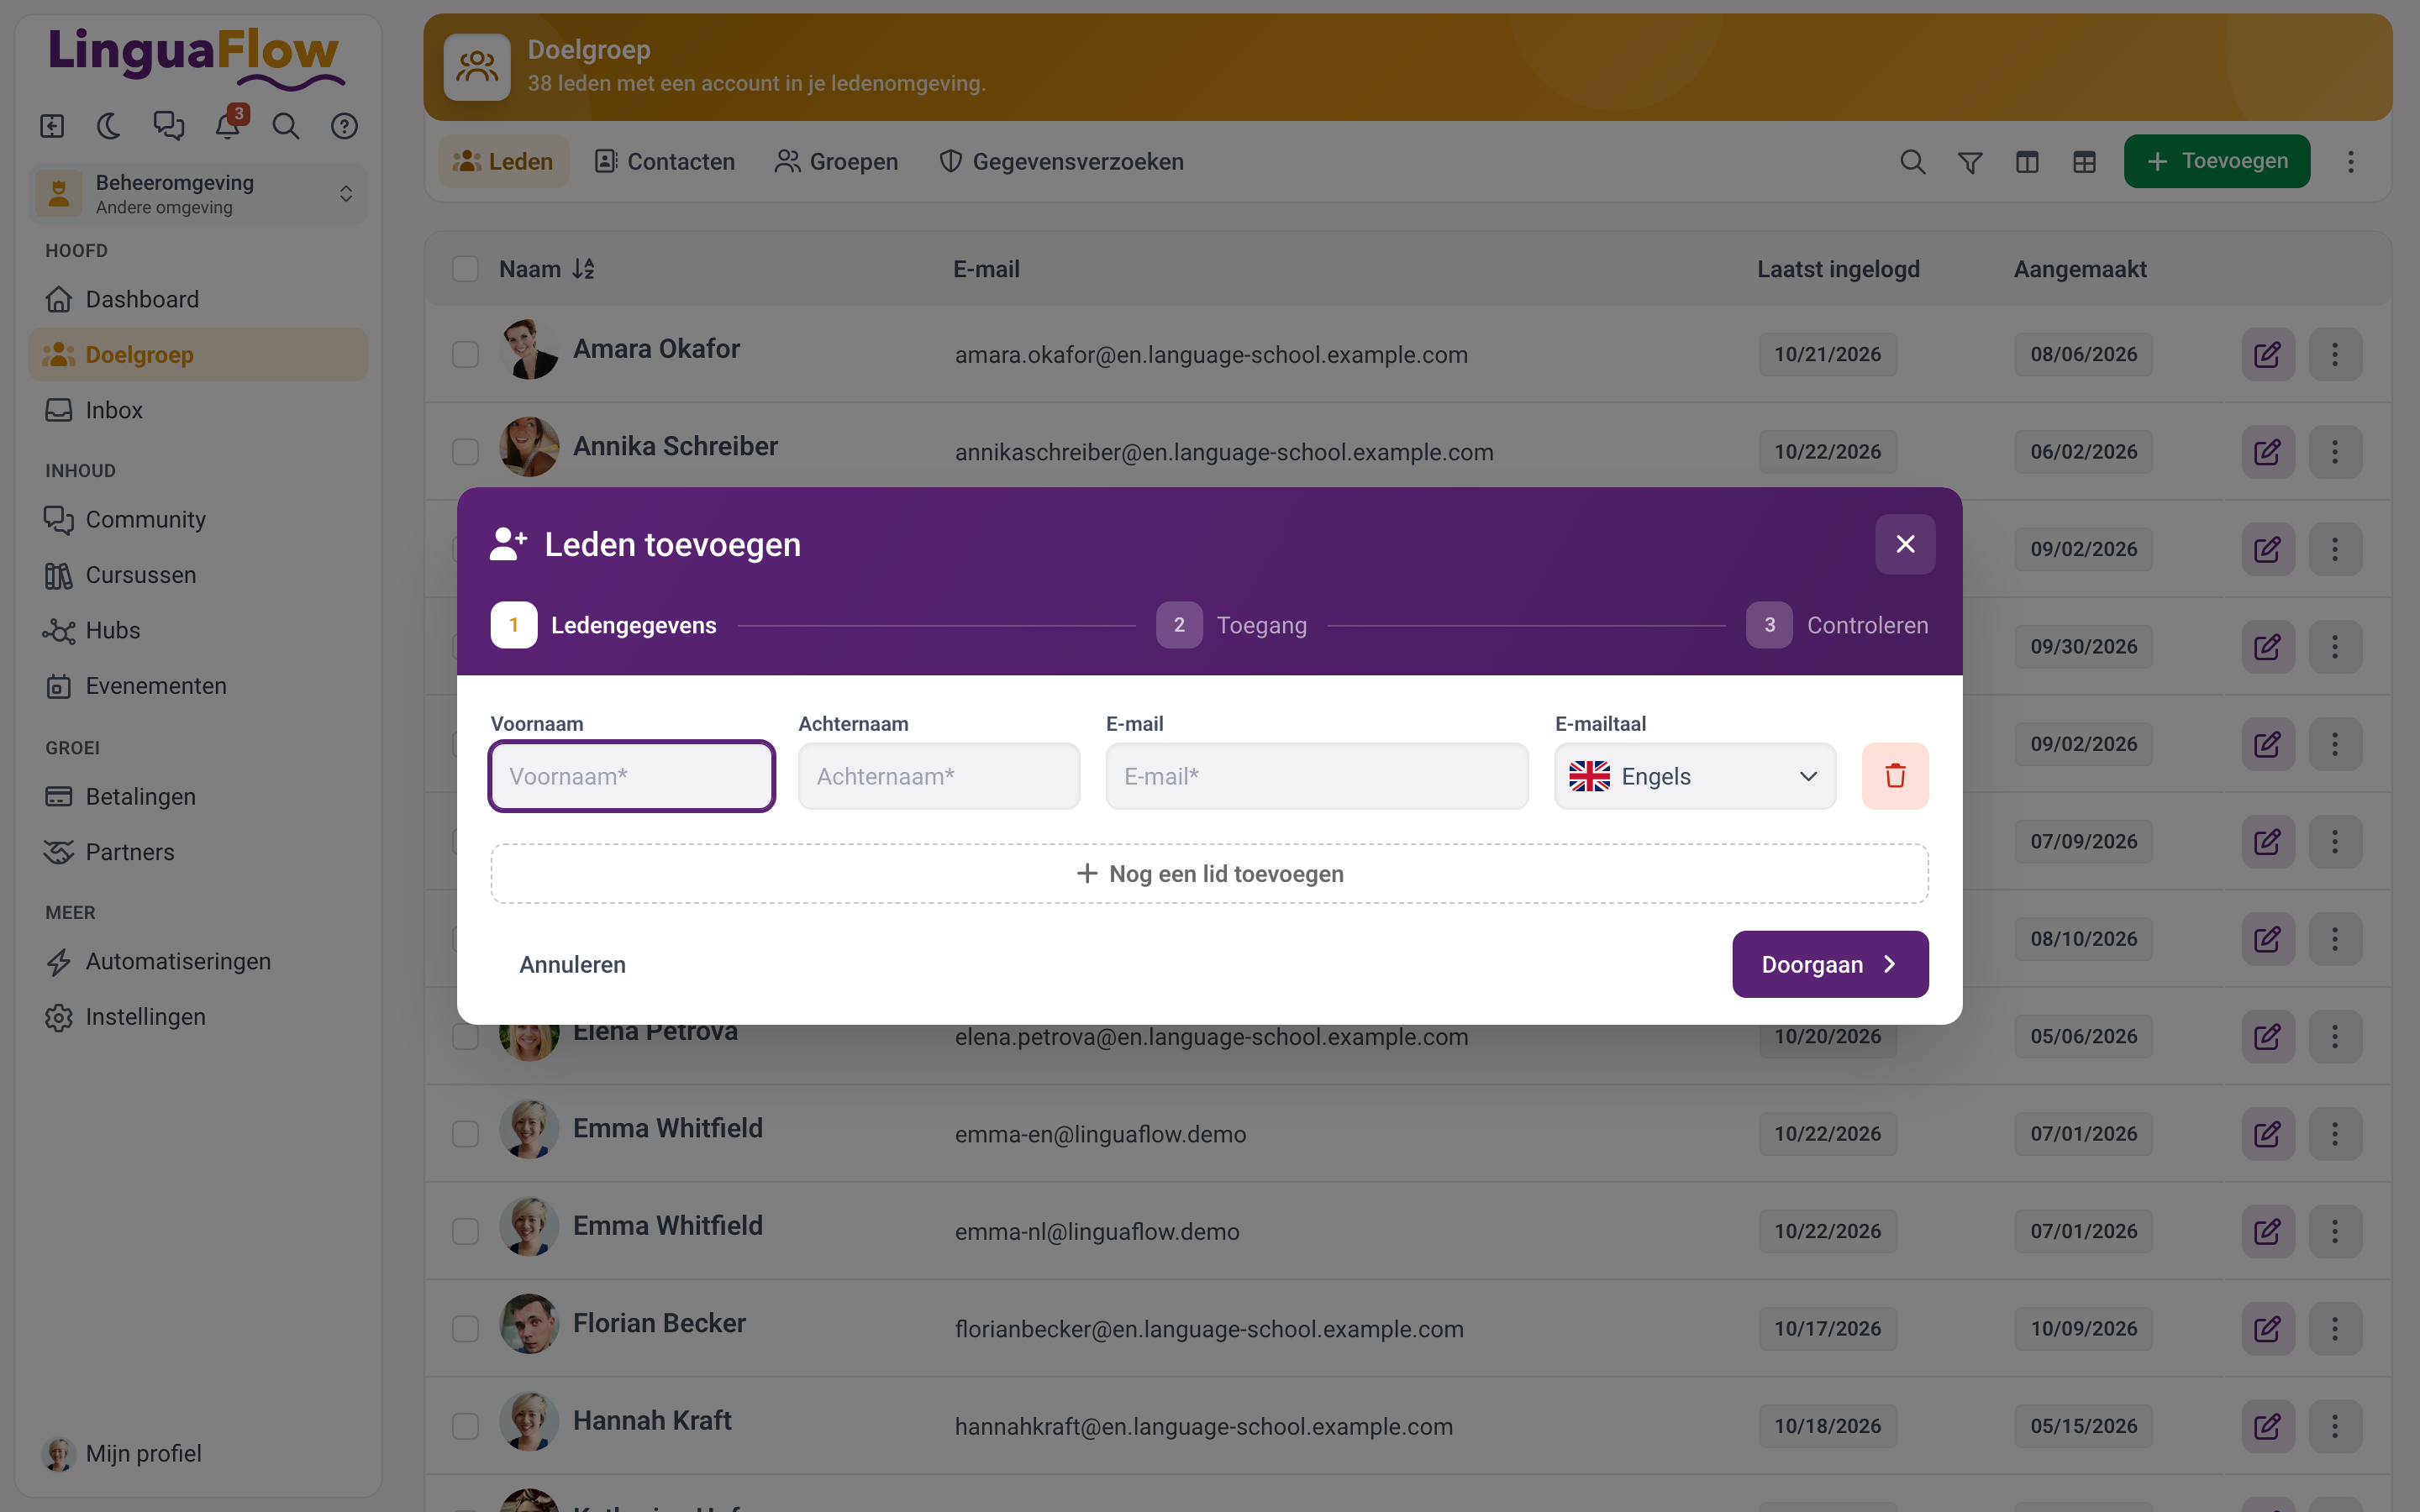Select Florian Becker's row checkbox
This screenshot has width=2420, height=1512.
tap(465, 1329)
